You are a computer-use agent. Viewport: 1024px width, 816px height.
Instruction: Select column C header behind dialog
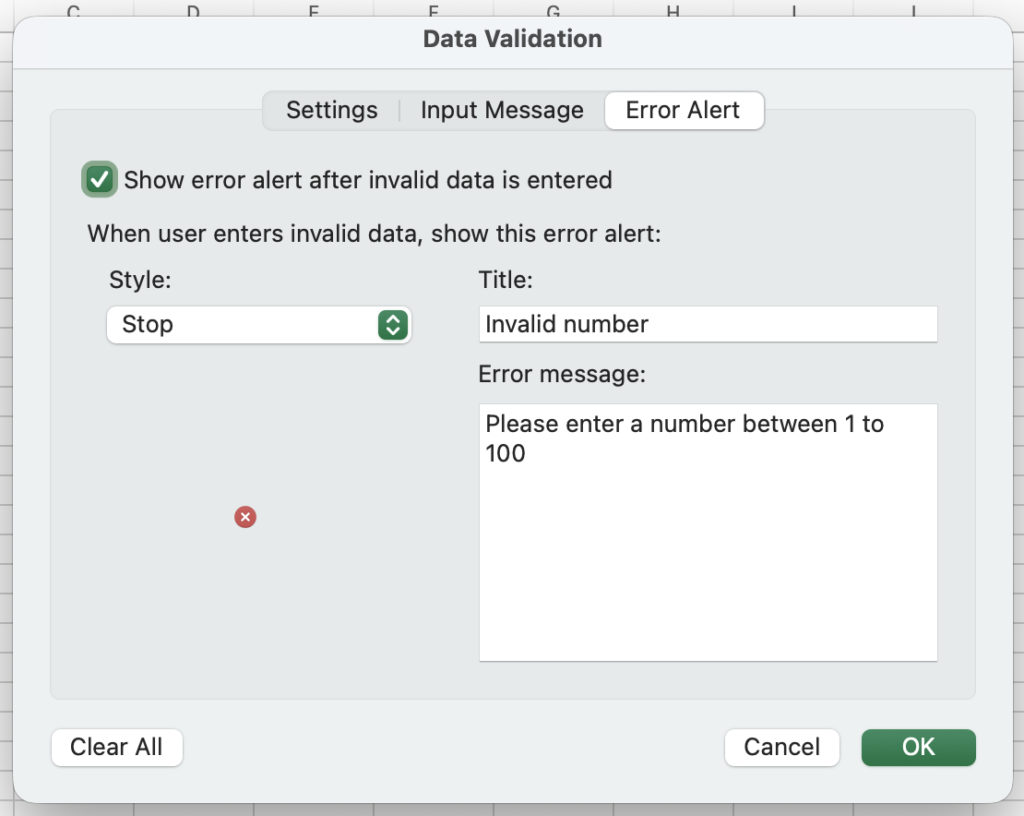tap(74, 10)
